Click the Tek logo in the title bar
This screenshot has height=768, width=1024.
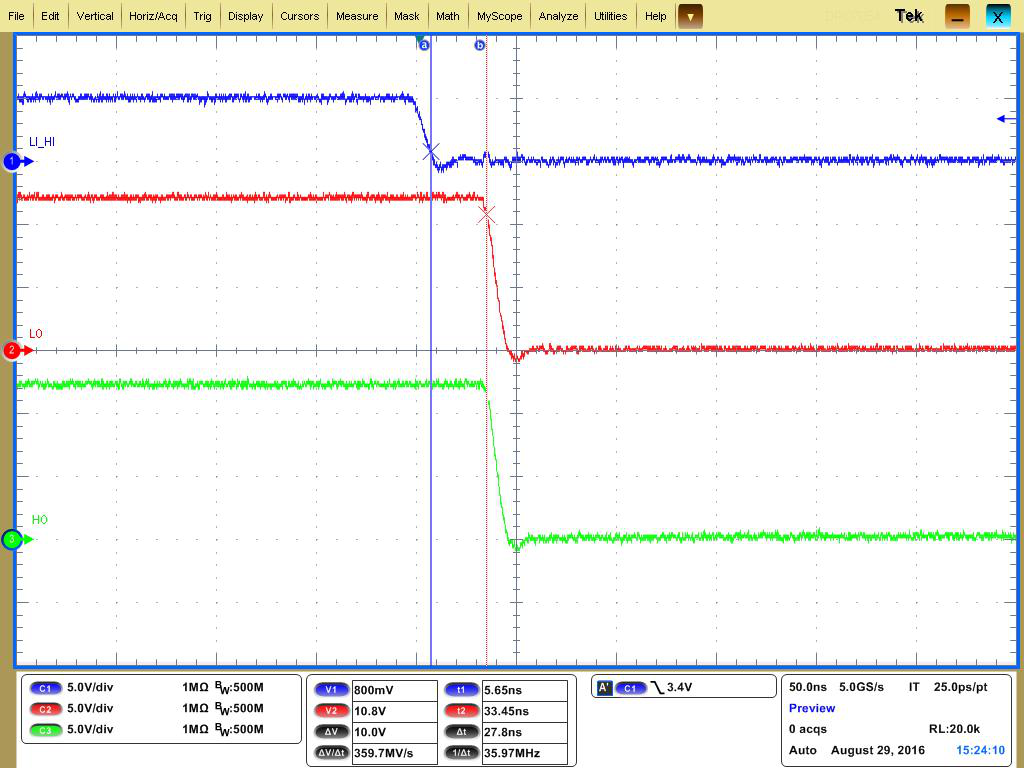(910, 15)
